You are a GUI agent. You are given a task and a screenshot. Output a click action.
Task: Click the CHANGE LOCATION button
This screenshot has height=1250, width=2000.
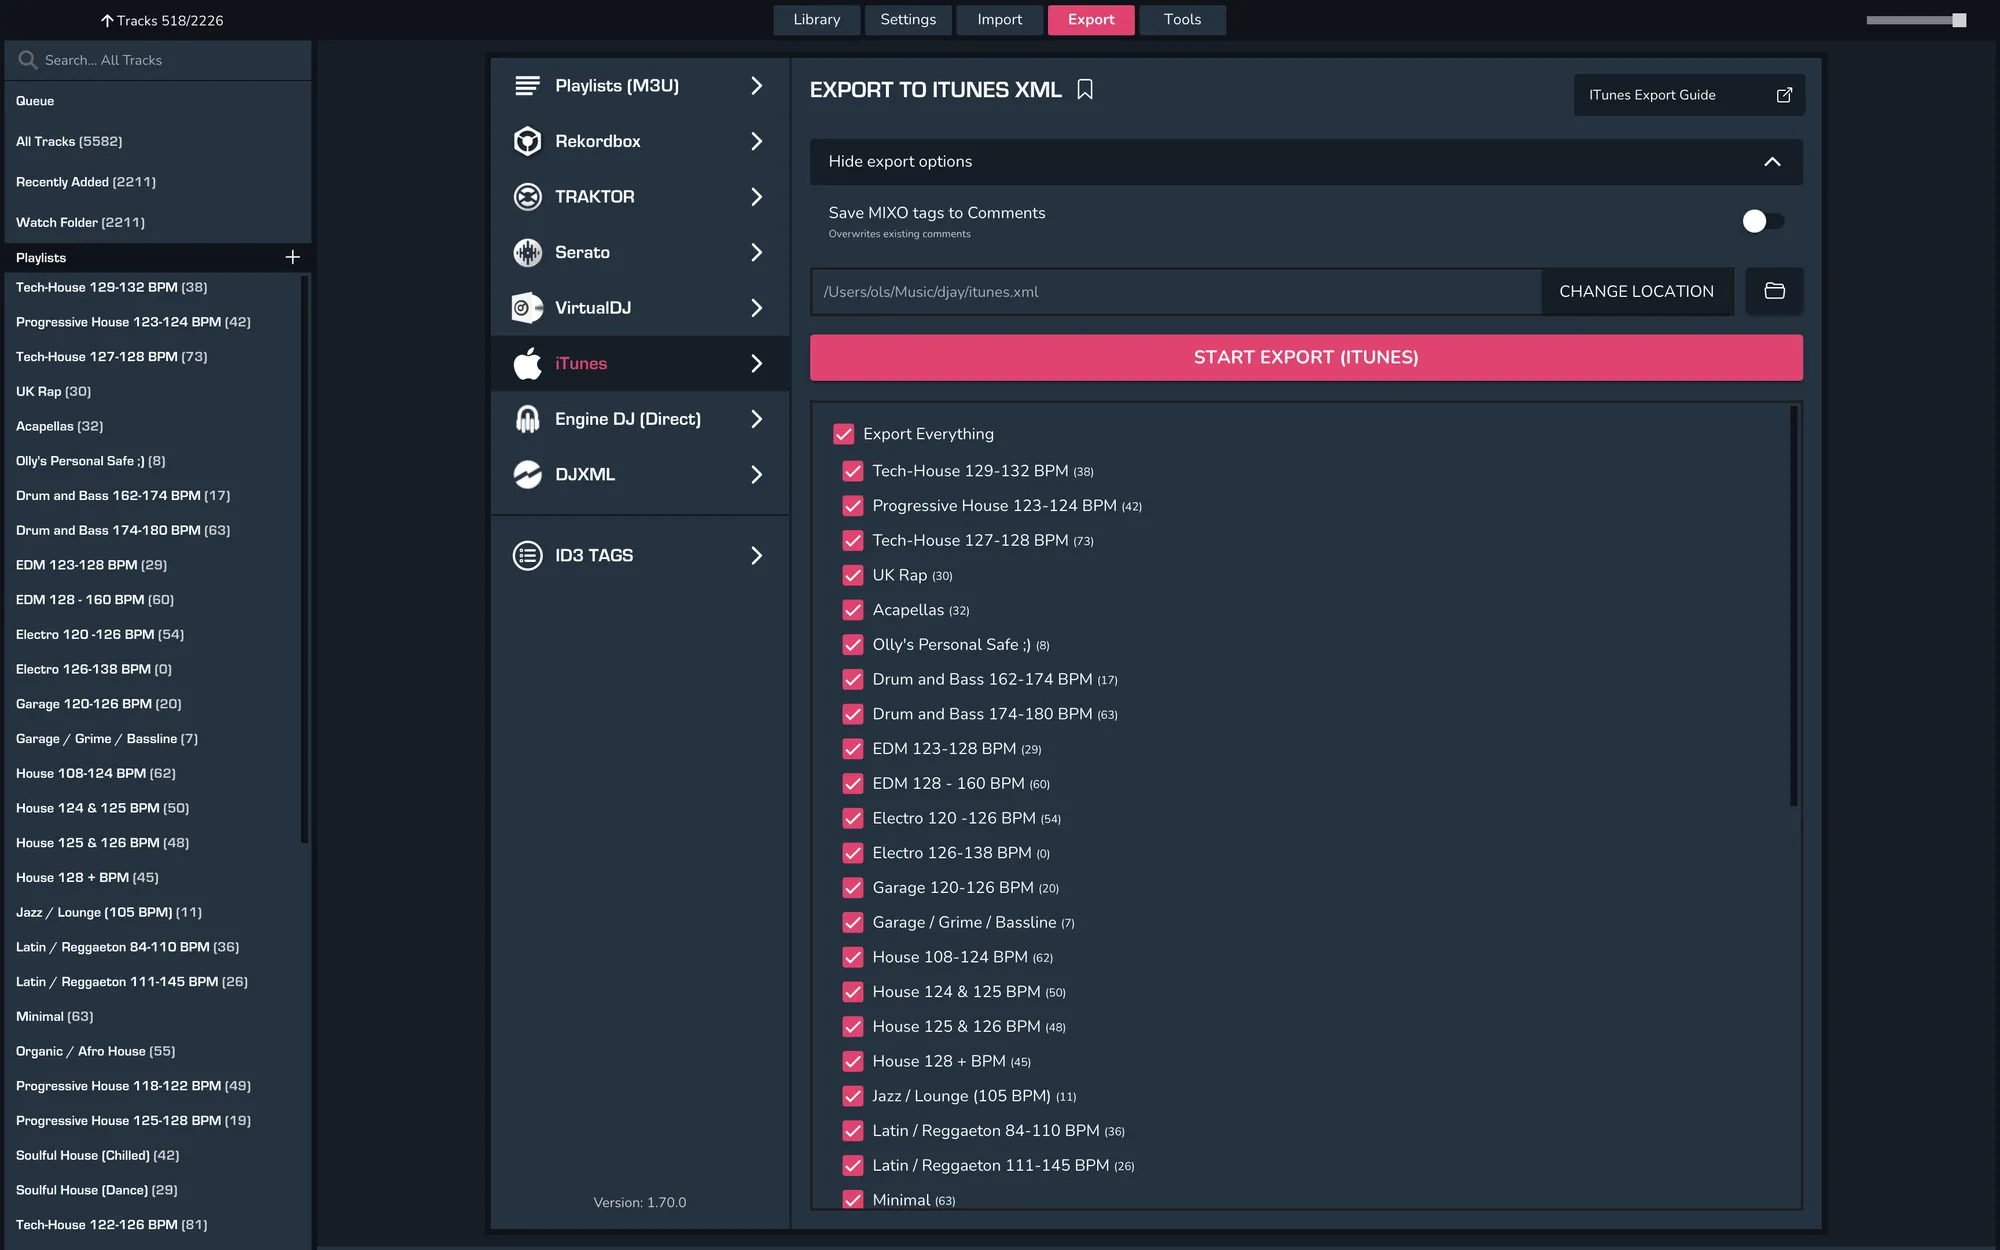(1636, 291)
